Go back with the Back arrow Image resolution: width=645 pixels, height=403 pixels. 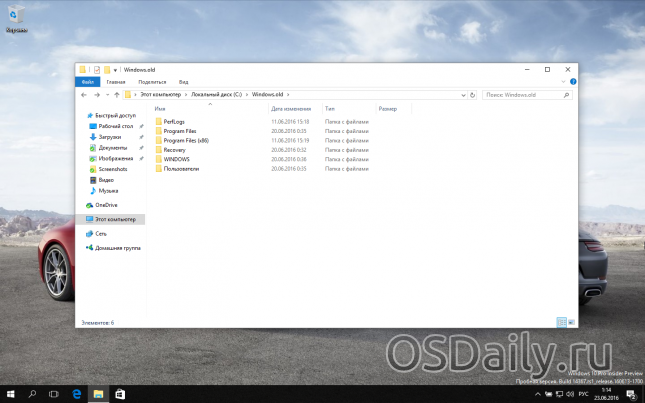(x=84, y=94)
